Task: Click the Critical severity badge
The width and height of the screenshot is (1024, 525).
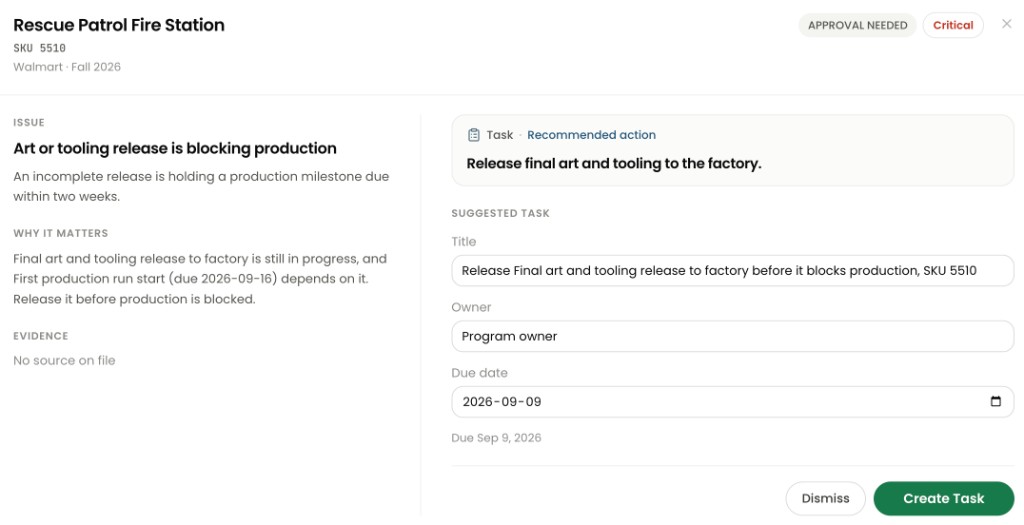Action: (x=953, y=25)
